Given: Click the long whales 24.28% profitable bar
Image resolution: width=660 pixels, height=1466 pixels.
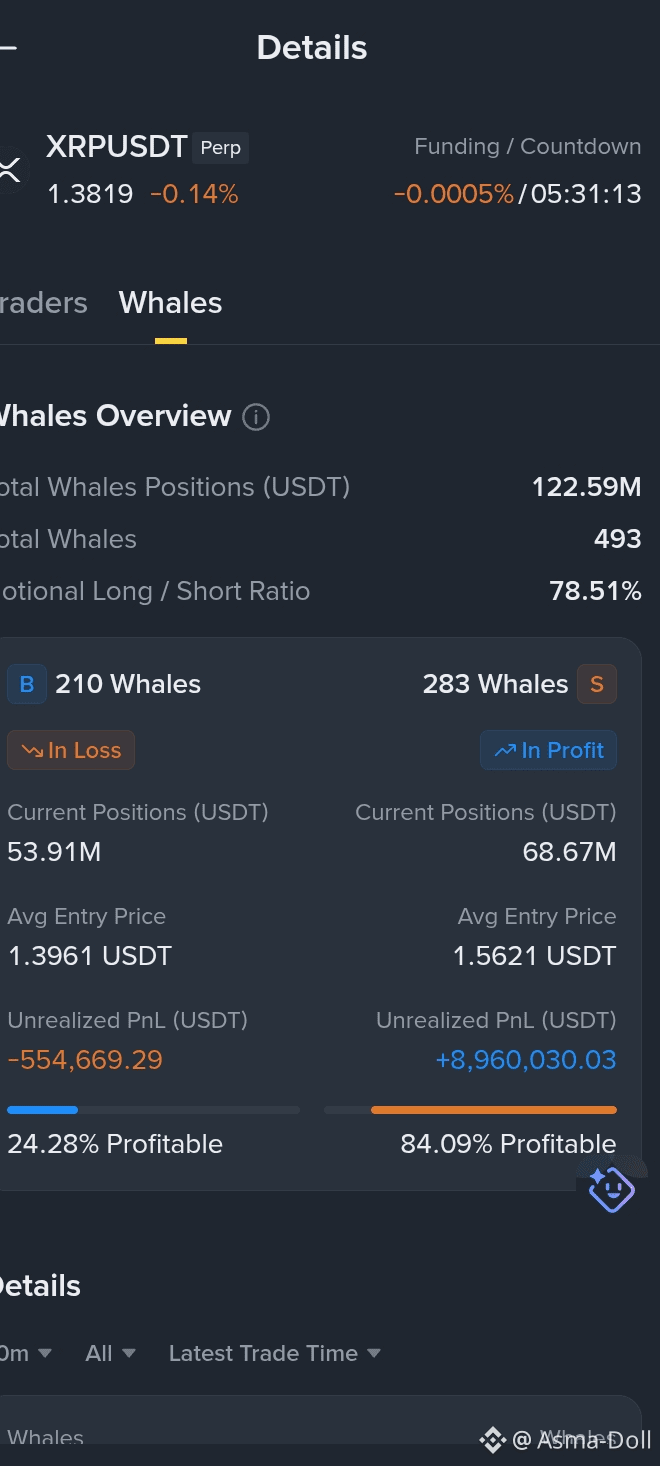Looking at the screenshot, I should (x=153, y=1110).
